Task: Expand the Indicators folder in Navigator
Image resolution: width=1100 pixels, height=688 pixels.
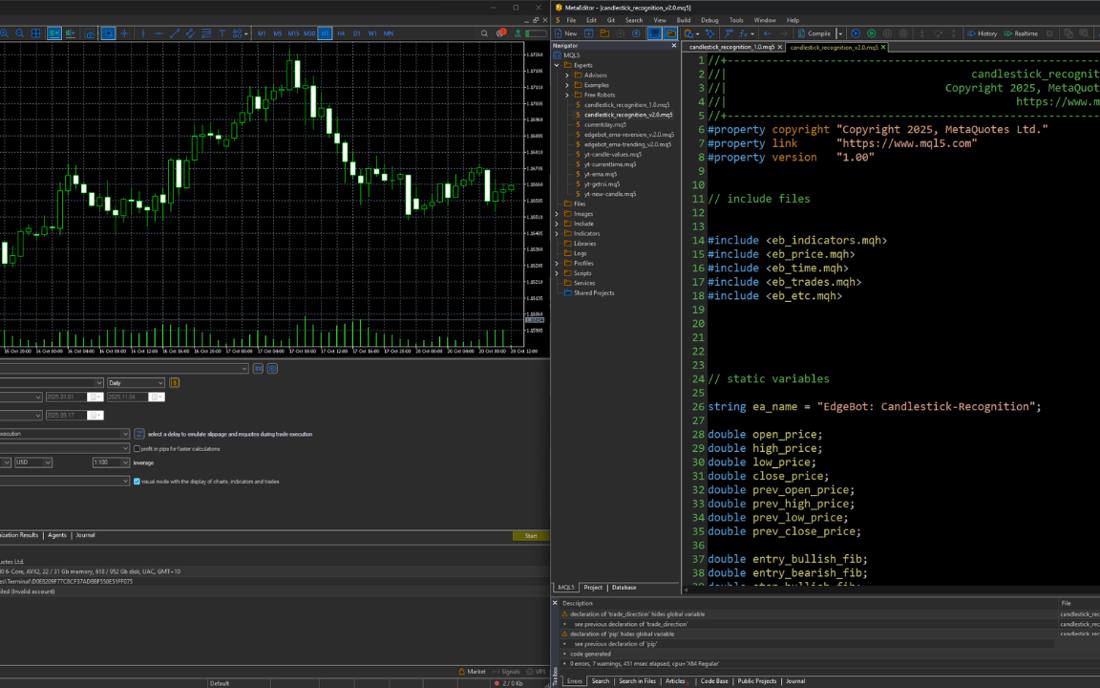Action: pos(558,234)
